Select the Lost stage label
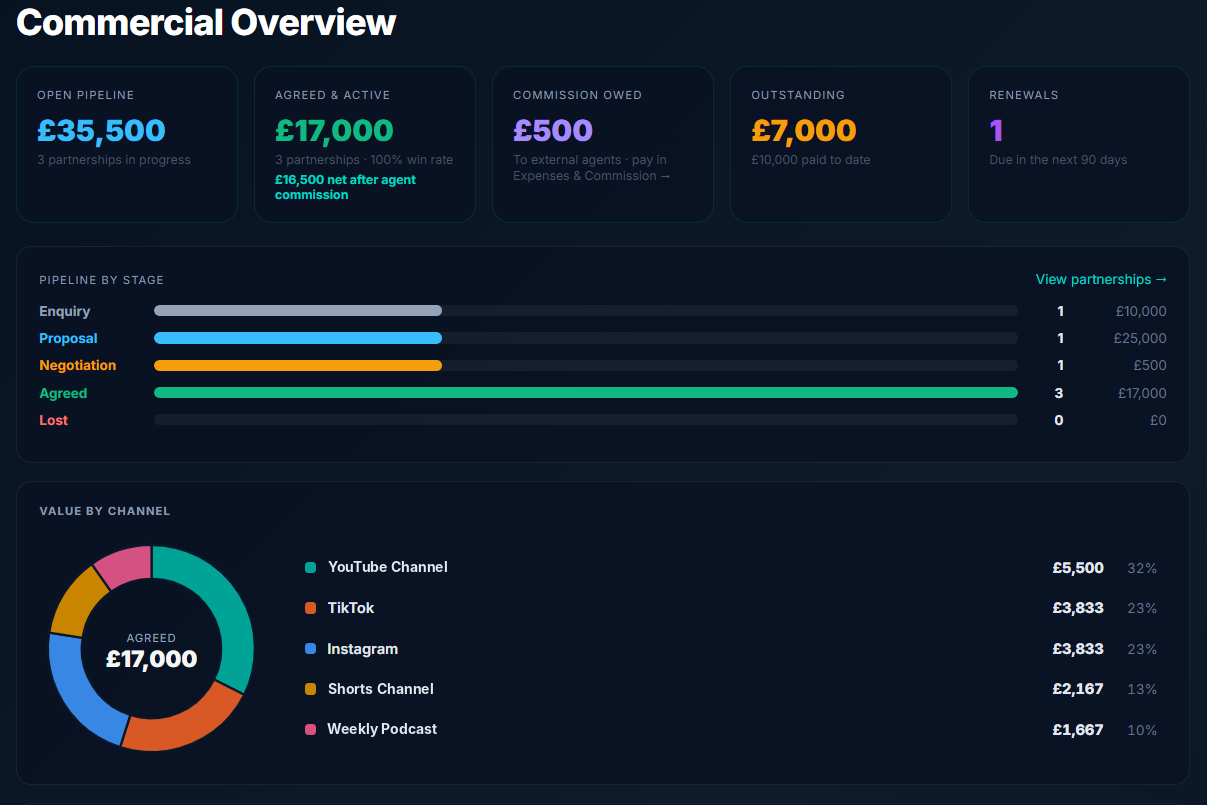This screenshot has height=805, width=1207. 54,421
